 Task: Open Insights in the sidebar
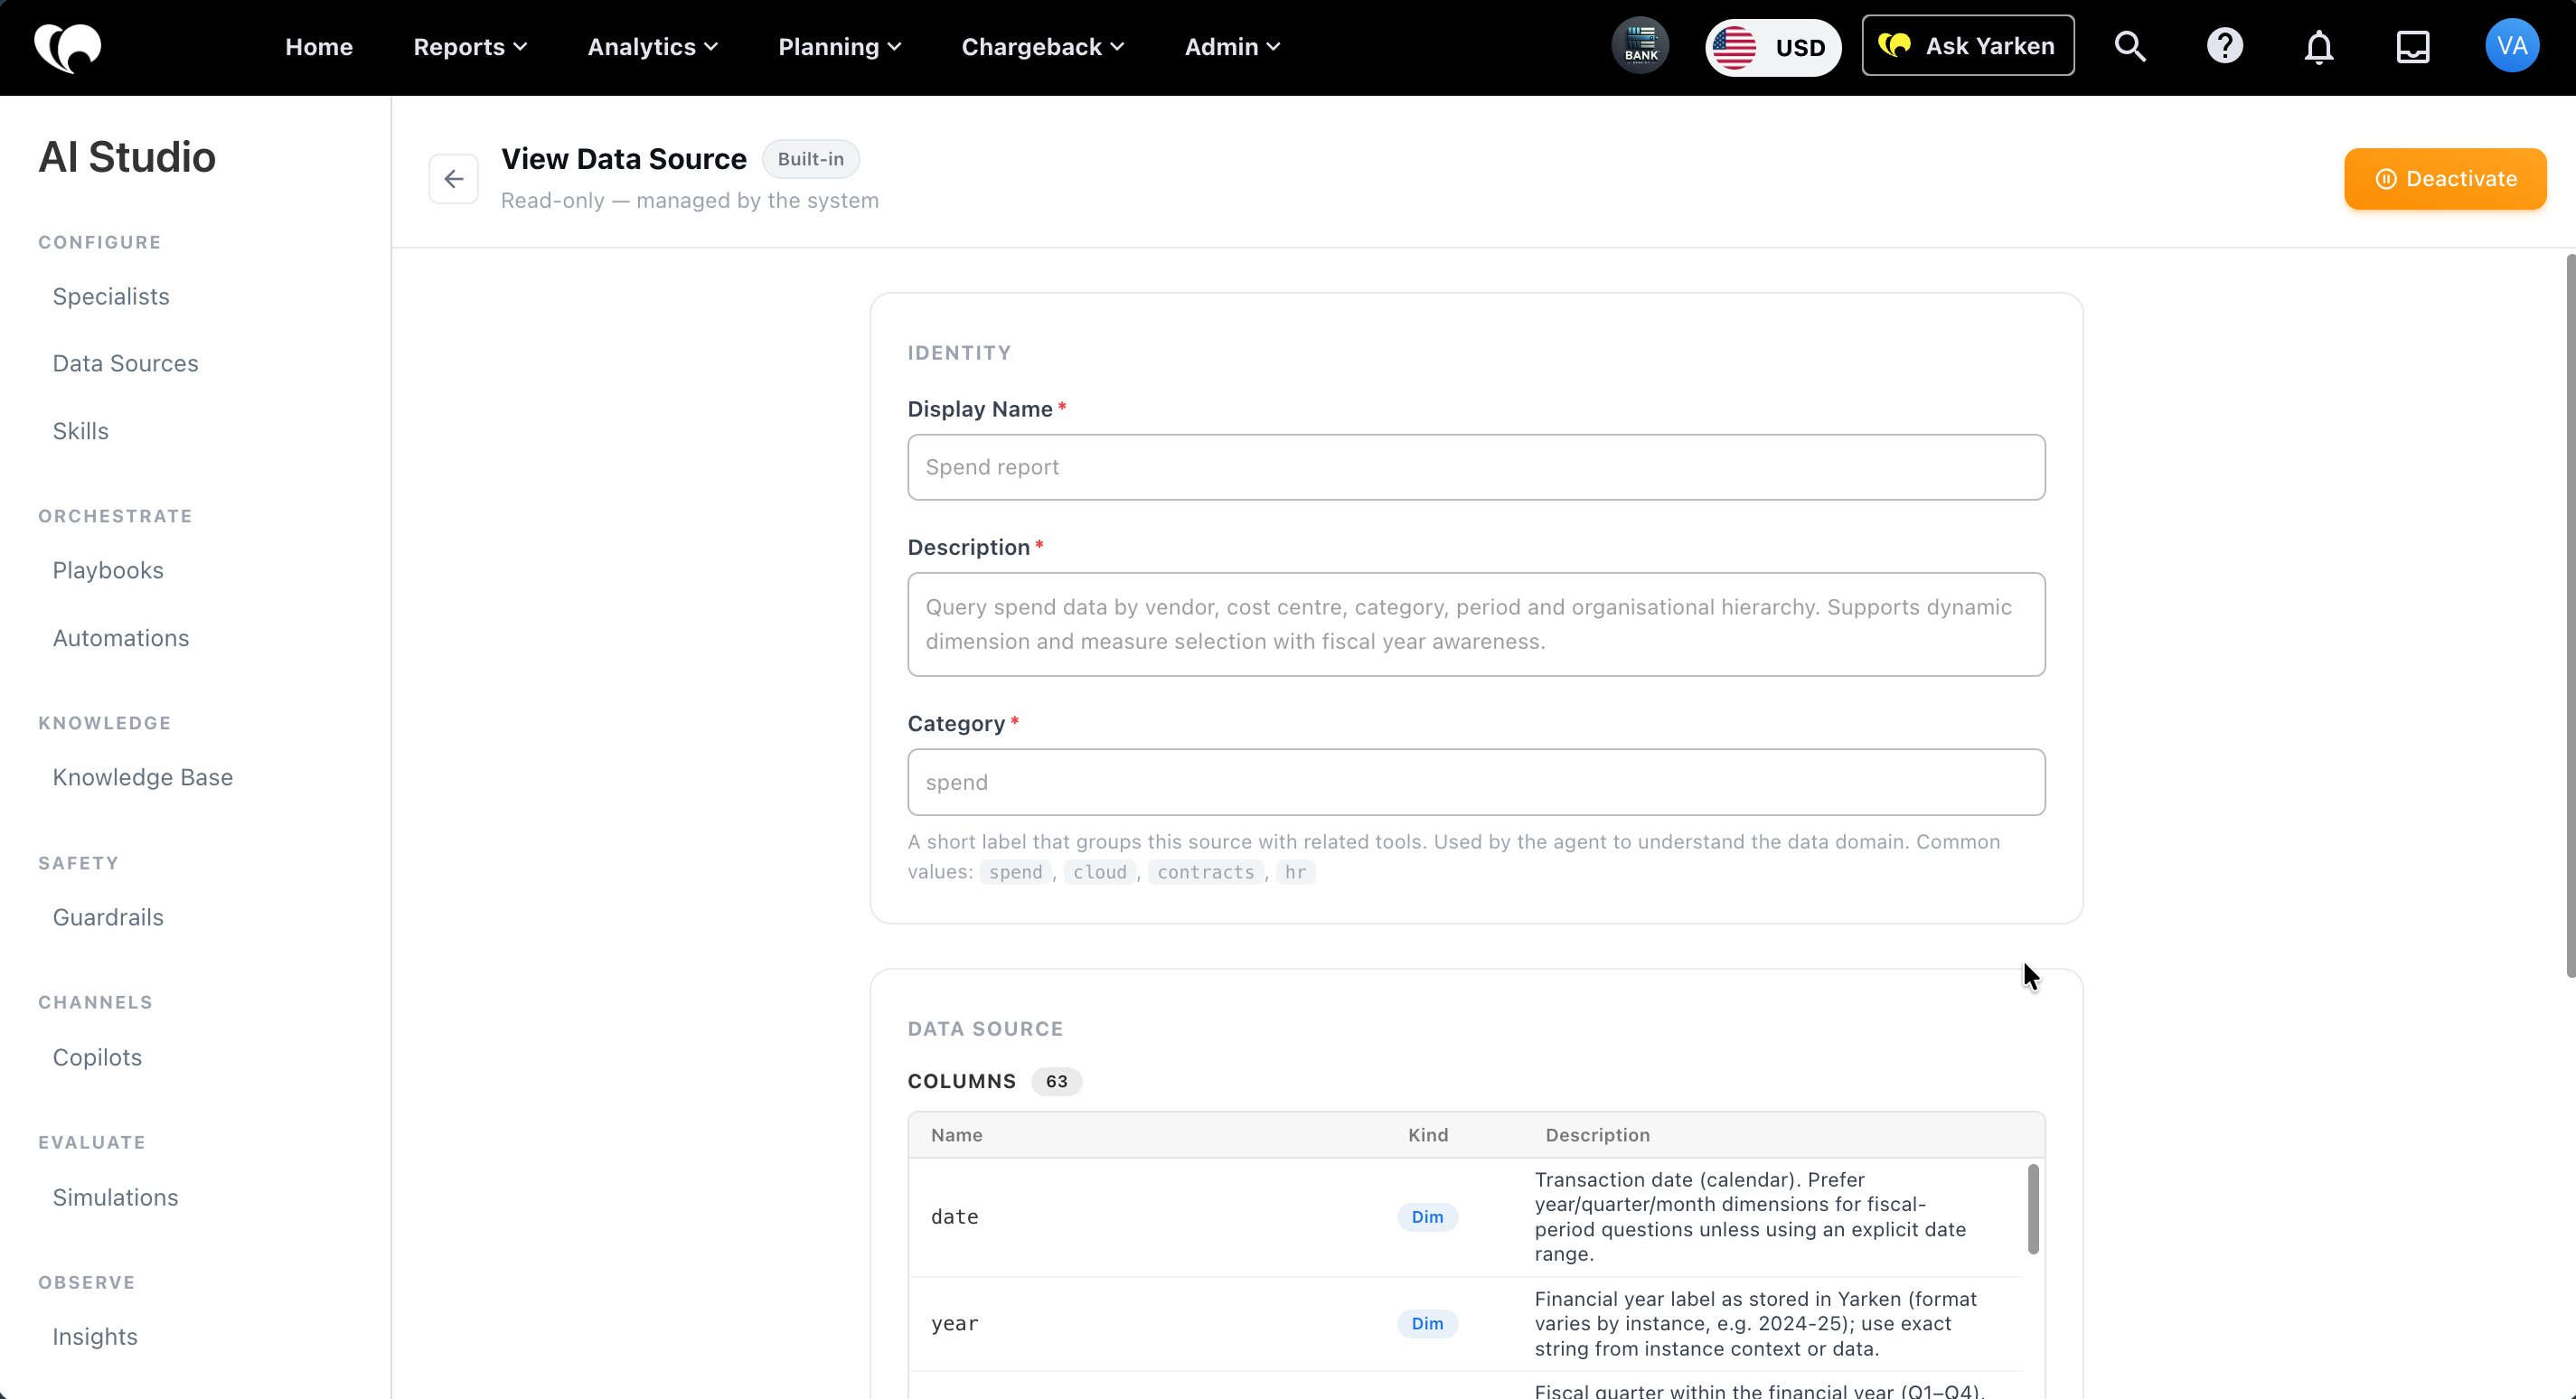[x=95, y=1337]
